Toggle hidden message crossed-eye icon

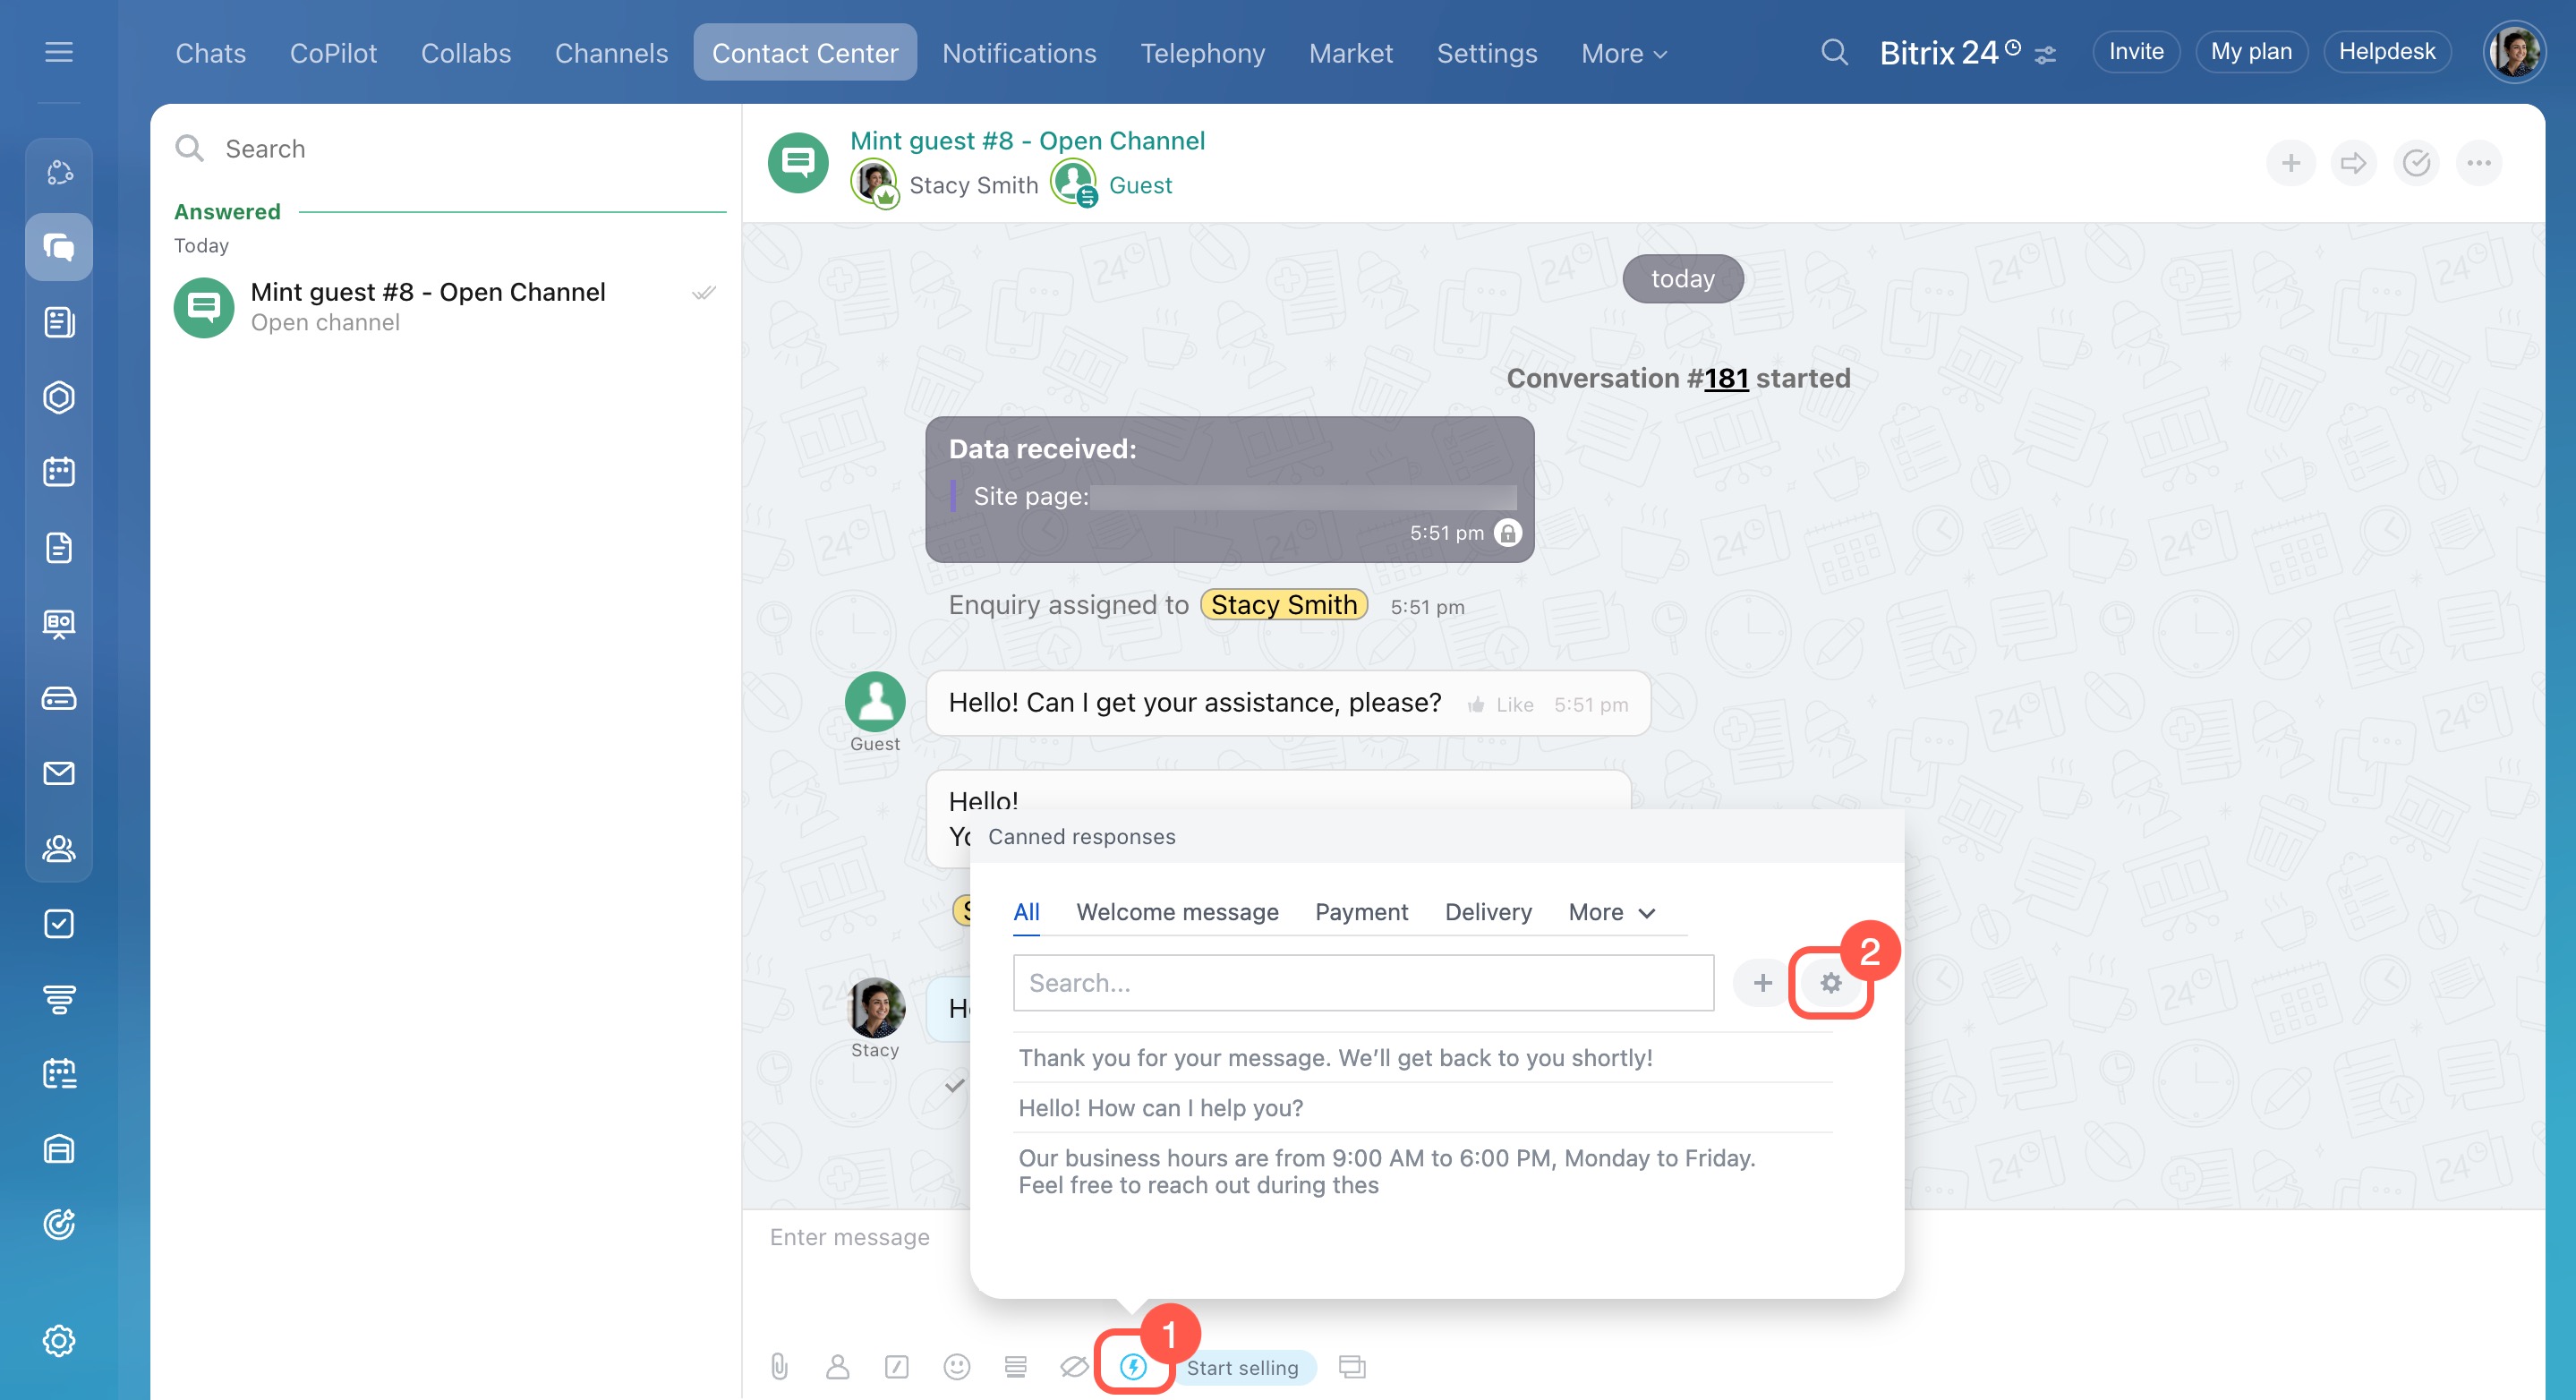[1073, 1366]
